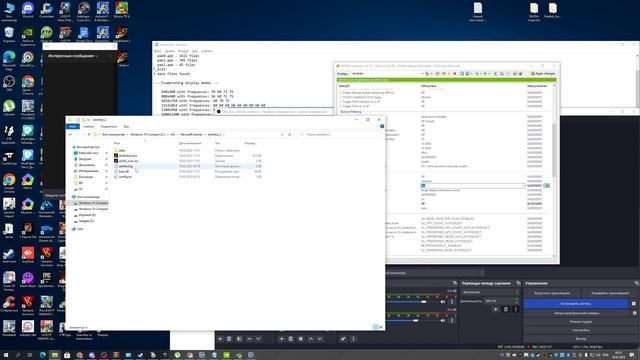Open the highlighted setting value combo box
Screen dimensions: 640x360
point(473,186)
